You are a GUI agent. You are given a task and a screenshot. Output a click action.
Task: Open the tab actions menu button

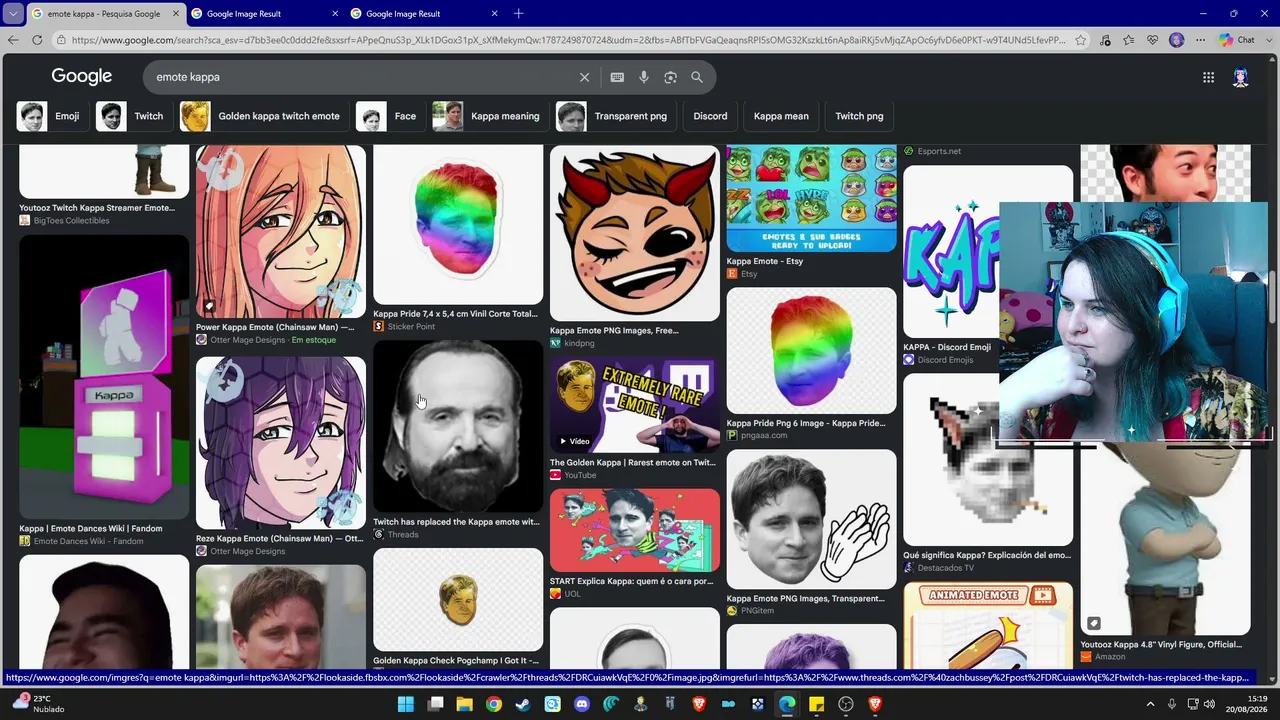(12, 14)
